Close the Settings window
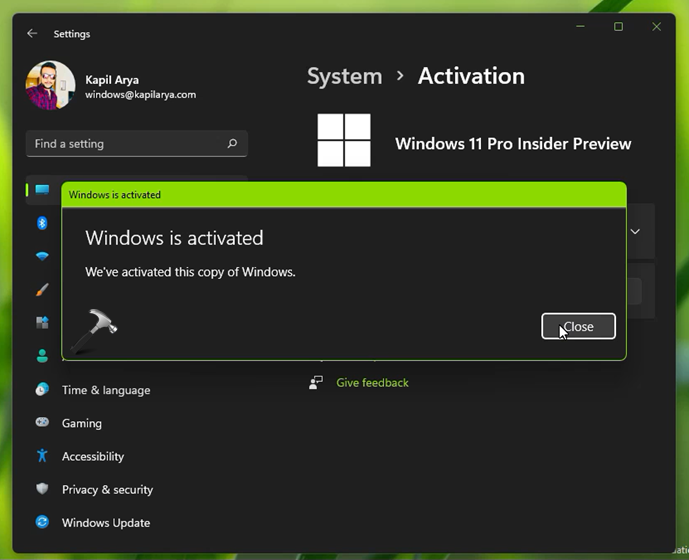This screenshot has height=560, width=689. click(656, 26)
